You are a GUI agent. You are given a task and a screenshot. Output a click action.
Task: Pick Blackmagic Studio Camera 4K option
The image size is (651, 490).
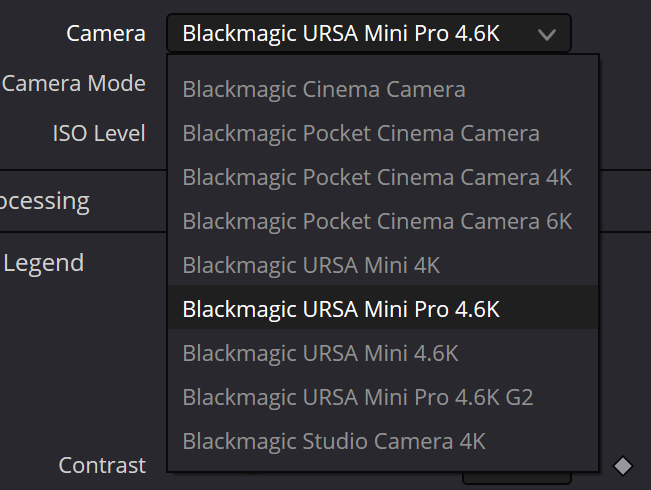[x=383, y=441]
